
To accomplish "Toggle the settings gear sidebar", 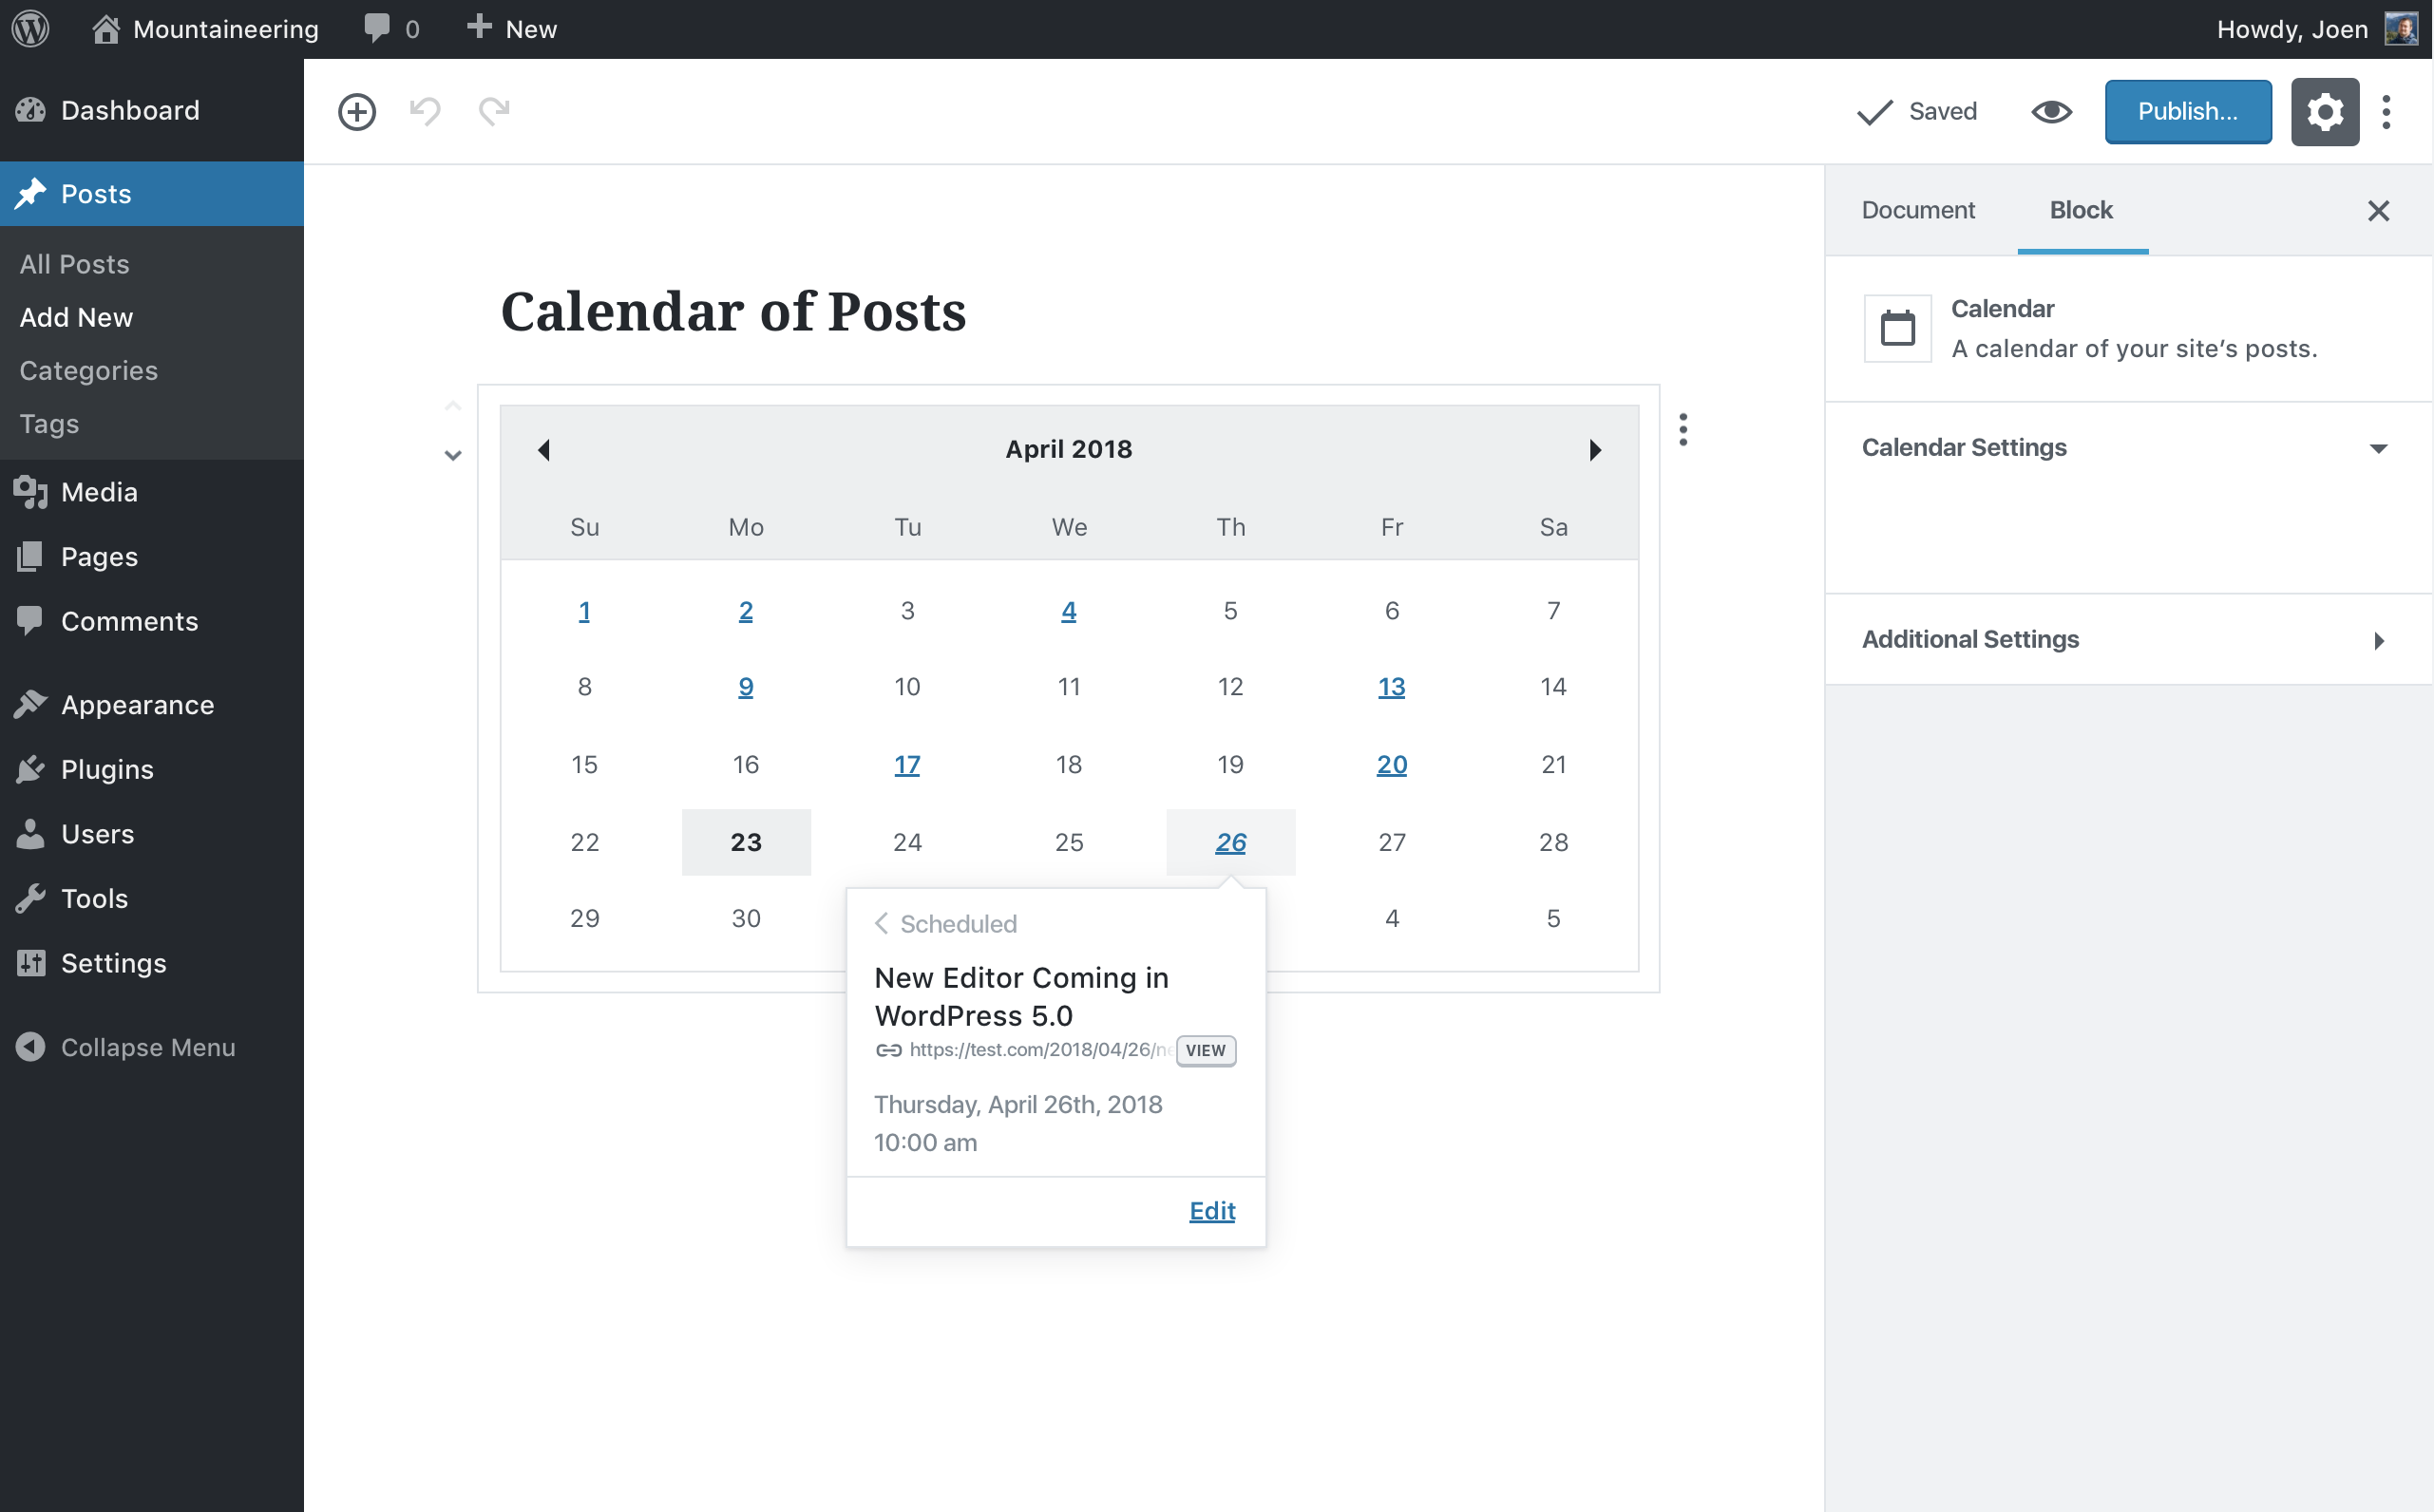I will pos(2324,111).
